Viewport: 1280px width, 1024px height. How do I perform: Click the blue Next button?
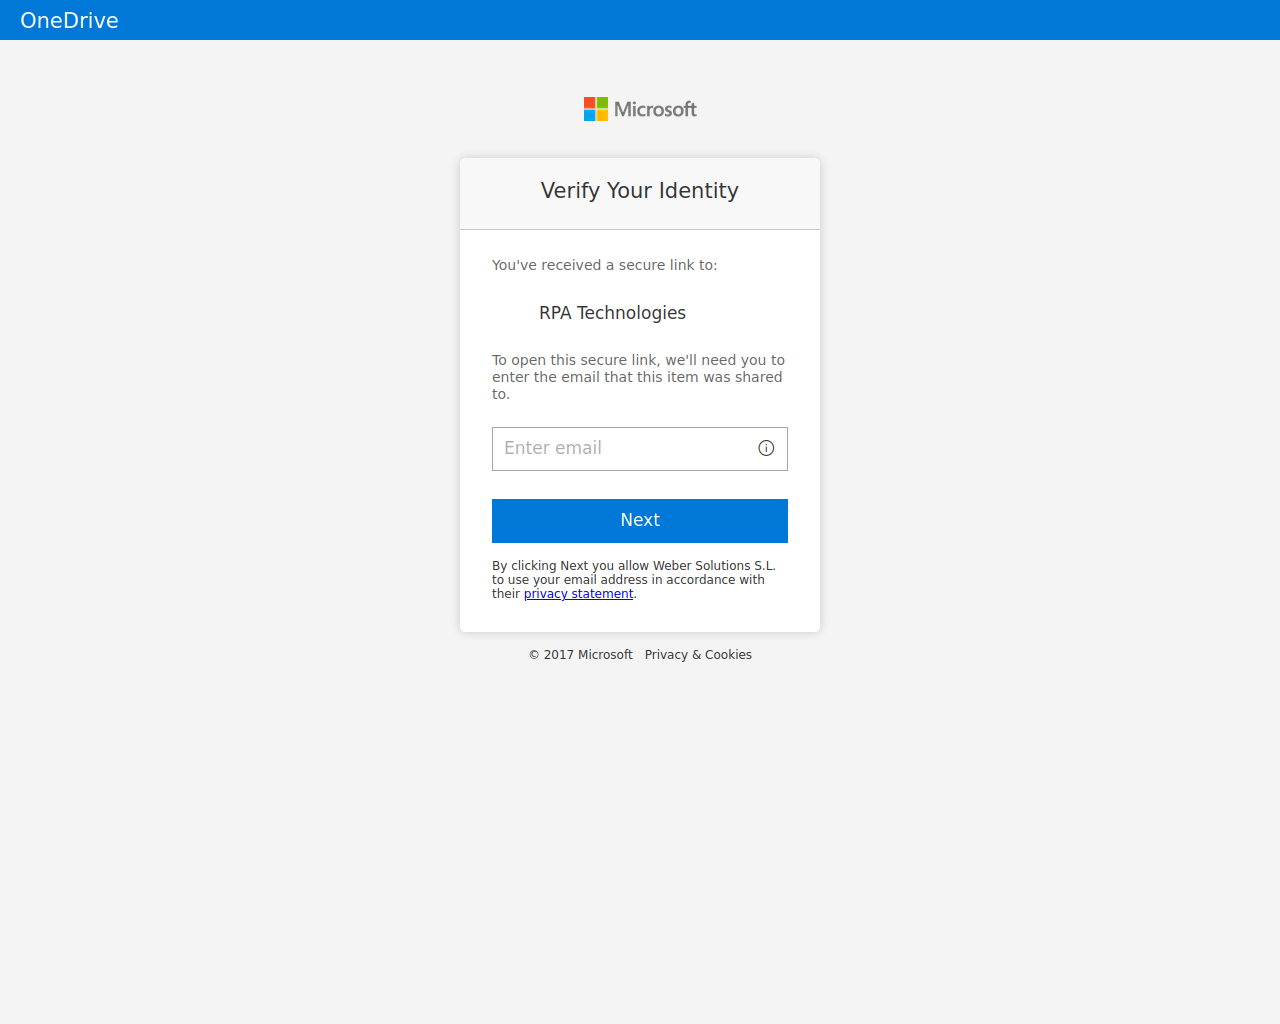point(640,521)
